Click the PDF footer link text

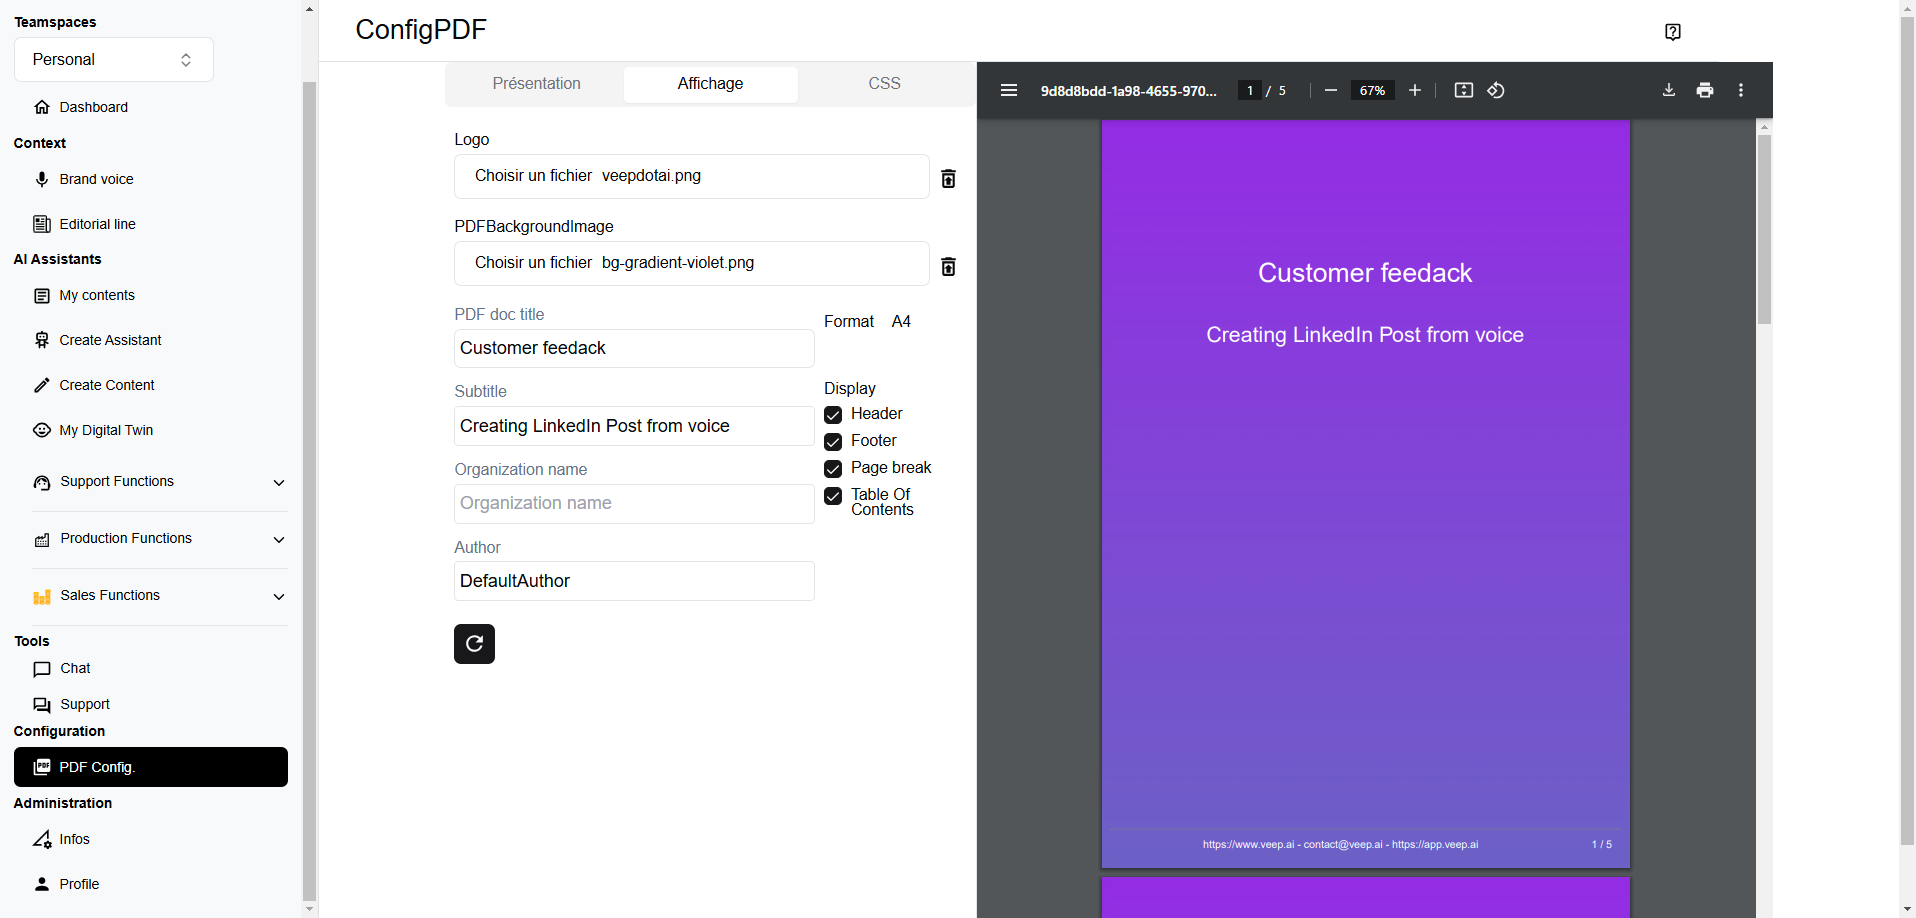point(1340,845)
